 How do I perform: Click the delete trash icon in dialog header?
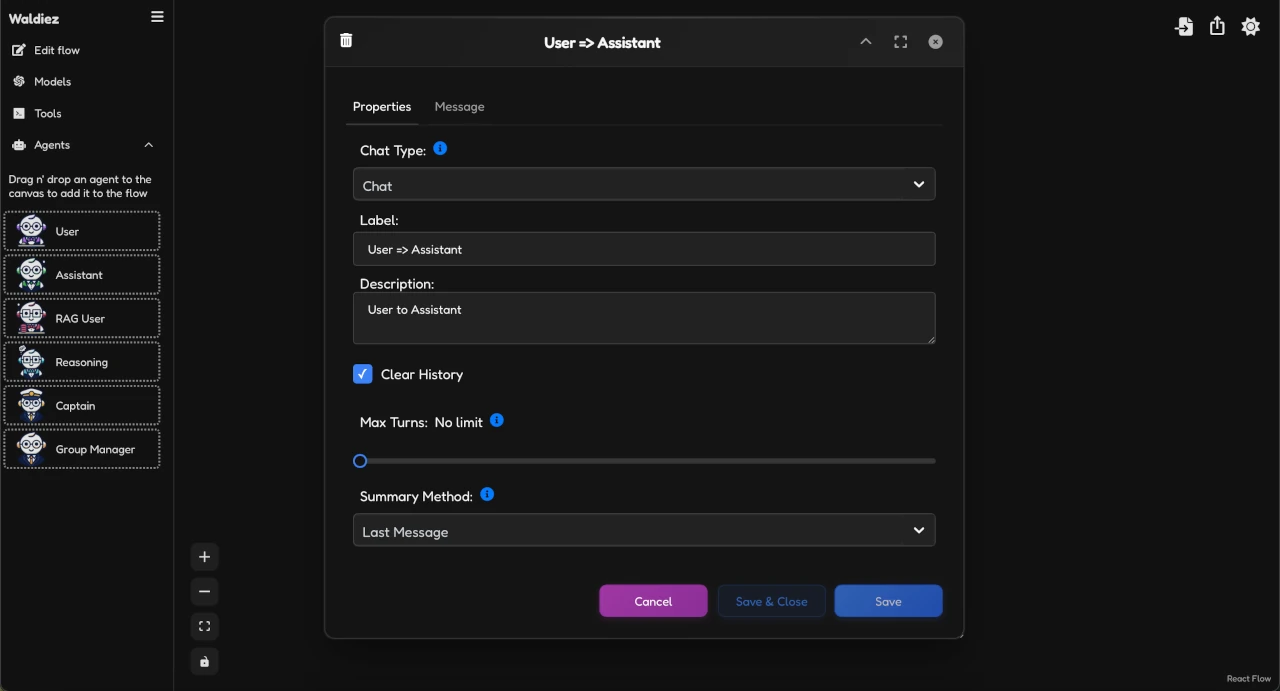coord(345,40)
